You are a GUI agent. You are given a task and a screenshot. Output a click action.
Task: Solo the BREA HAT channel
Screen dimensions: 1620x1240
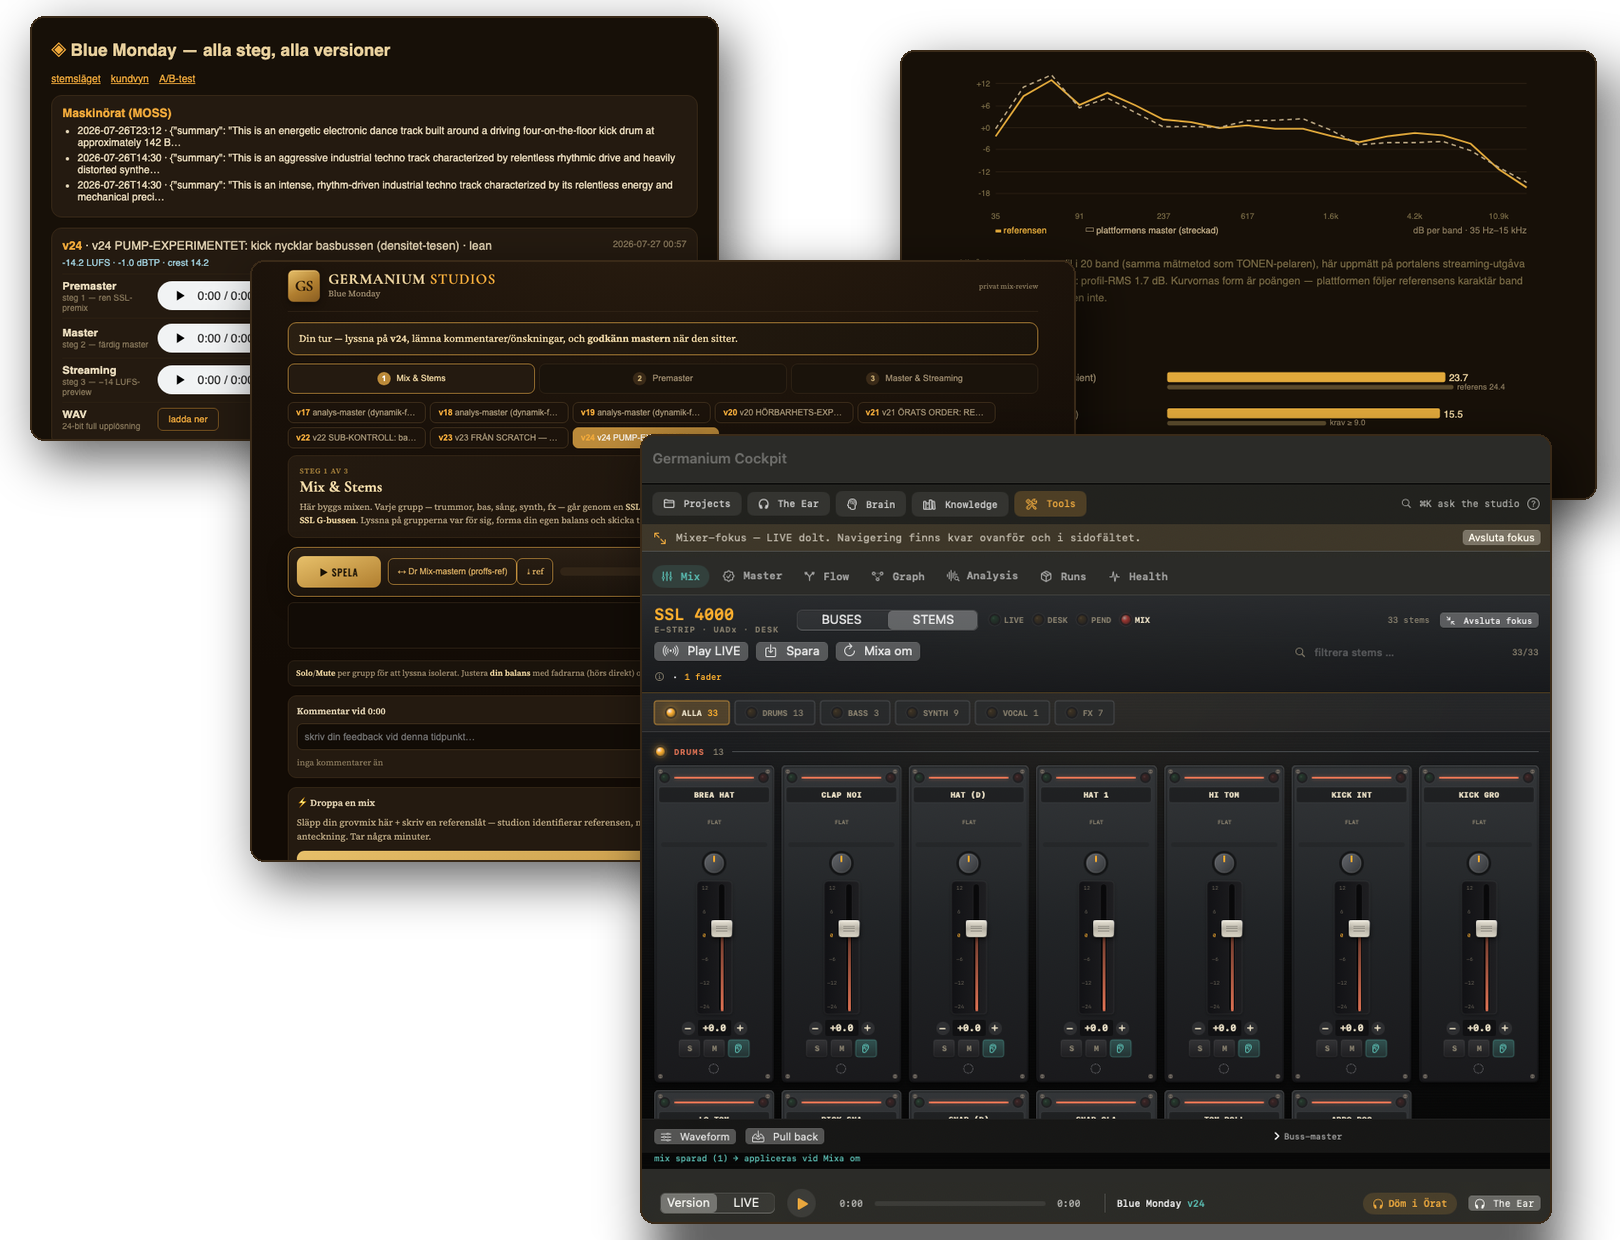pos(690,1048)
